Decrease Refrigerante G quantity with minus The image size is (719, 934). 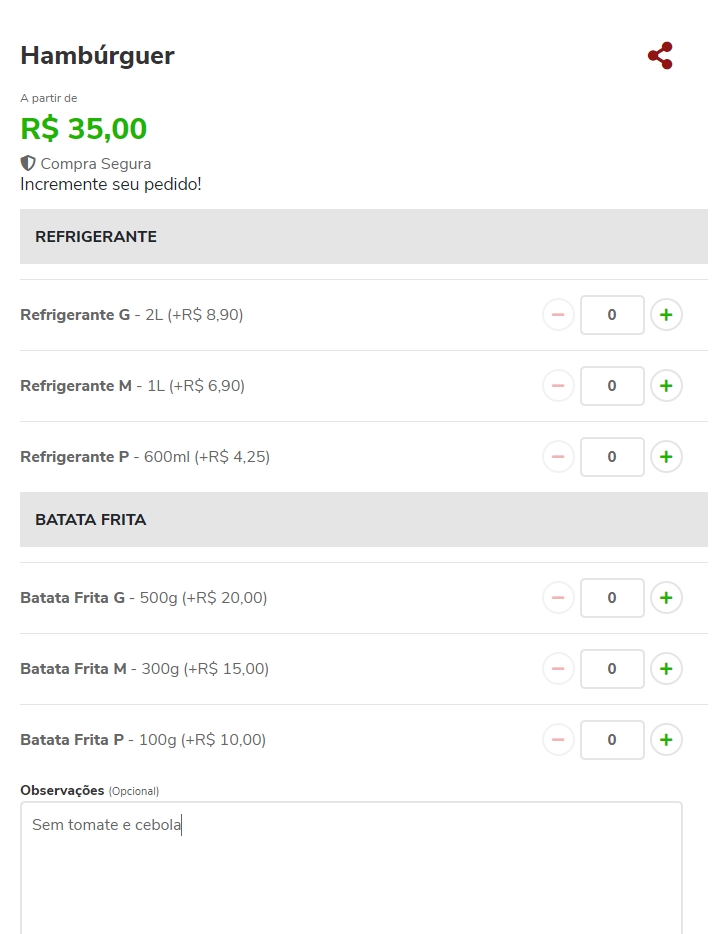(558, 315)
